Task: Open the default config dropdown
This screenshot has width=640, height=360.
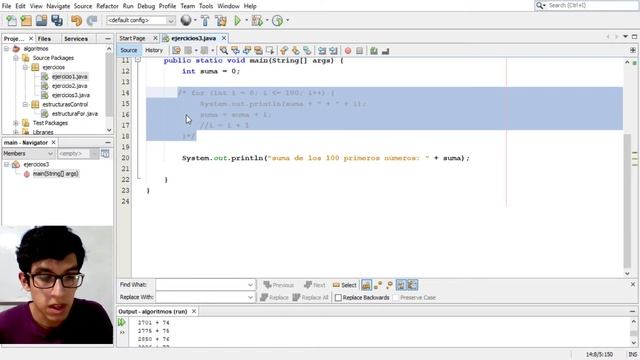Action: (x=171, y=20)
